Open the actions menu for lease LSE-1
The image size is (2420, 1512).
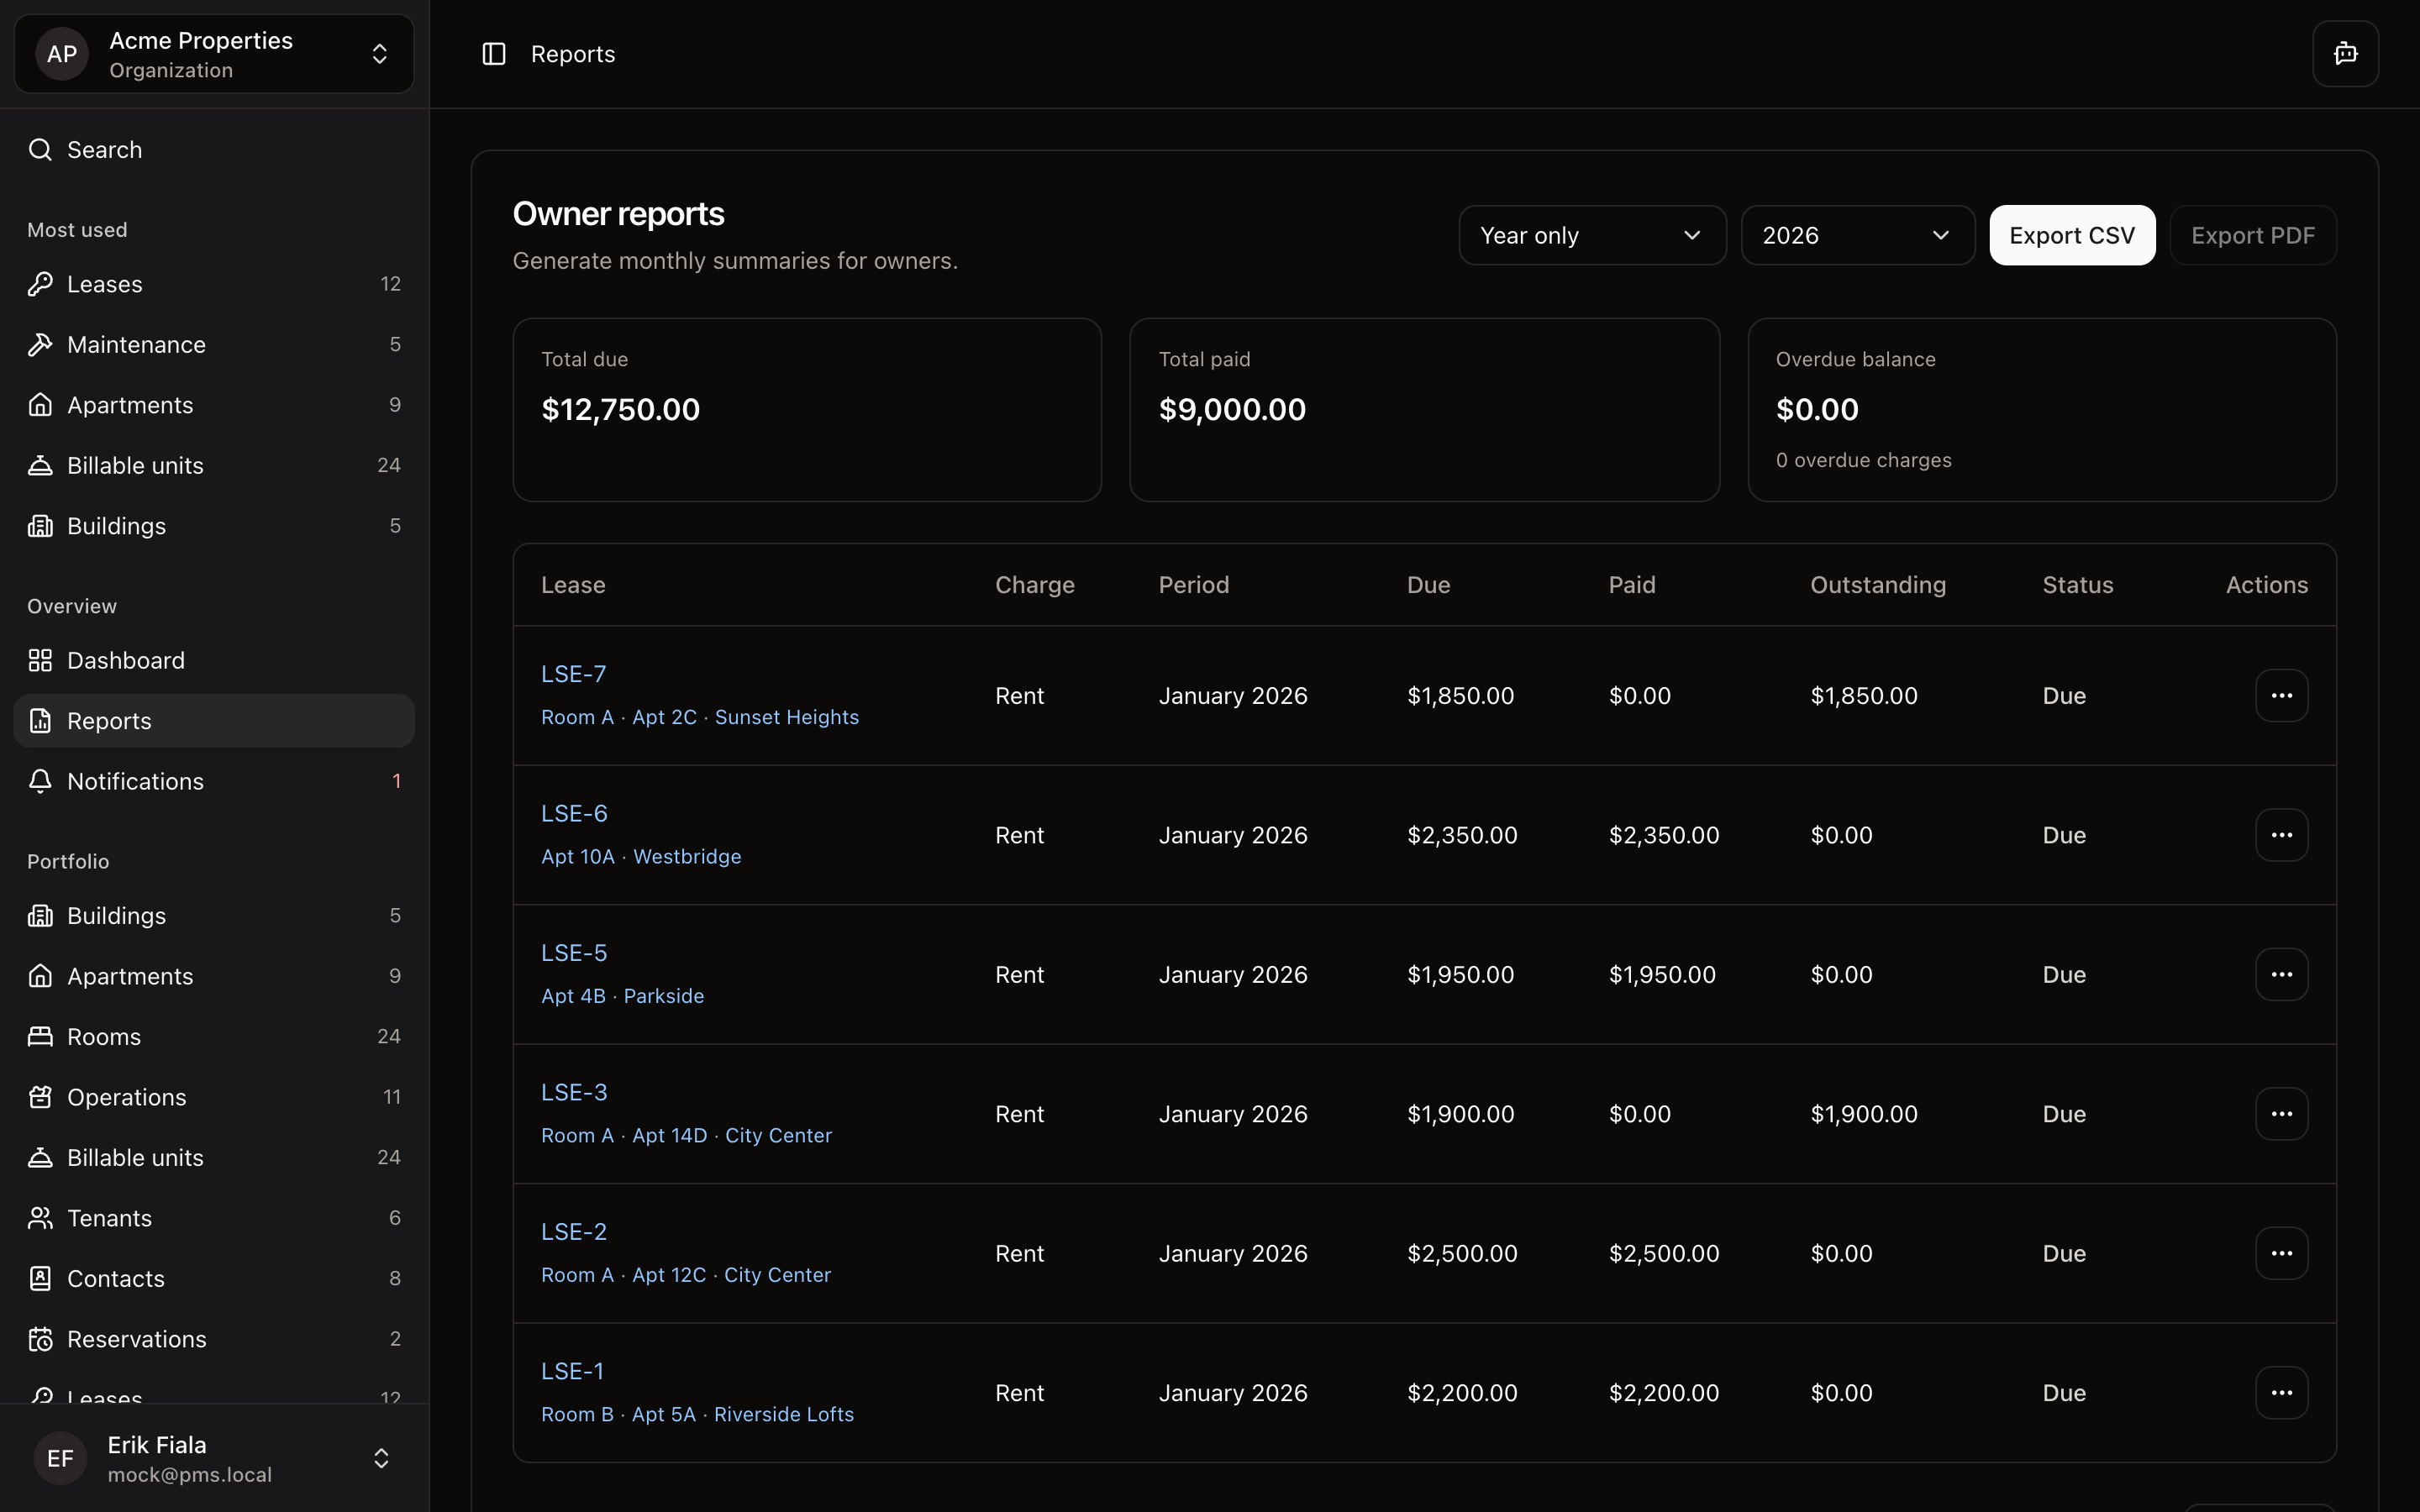tap(2281, 1391)
